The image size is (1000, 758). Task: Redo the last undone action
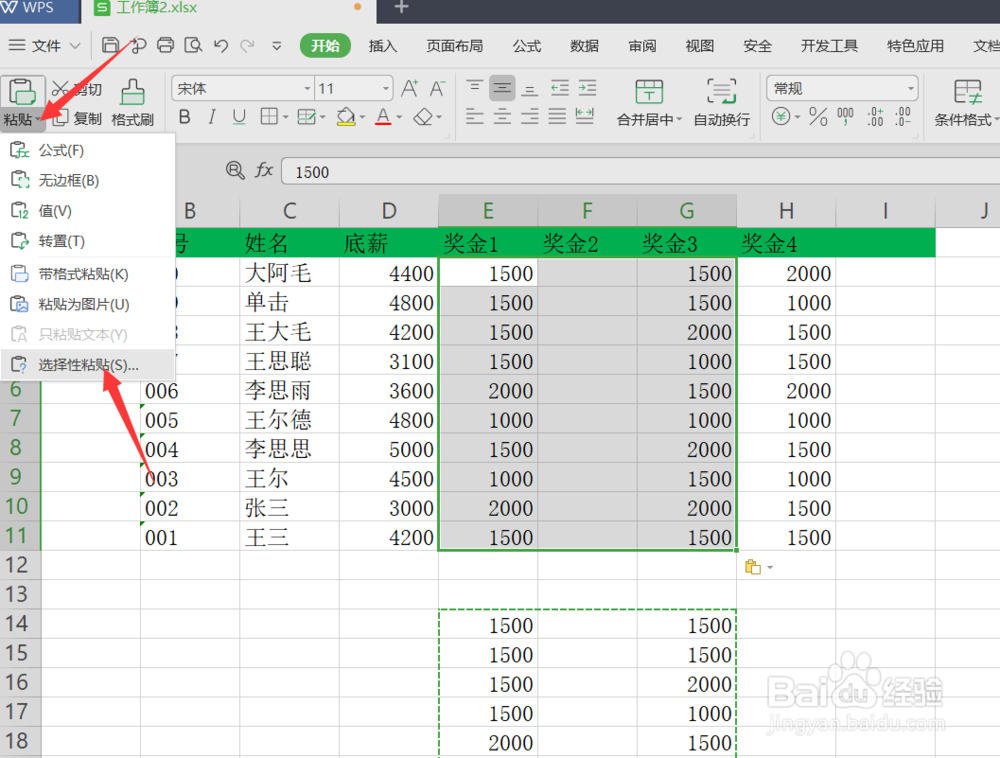click(247, 45)
